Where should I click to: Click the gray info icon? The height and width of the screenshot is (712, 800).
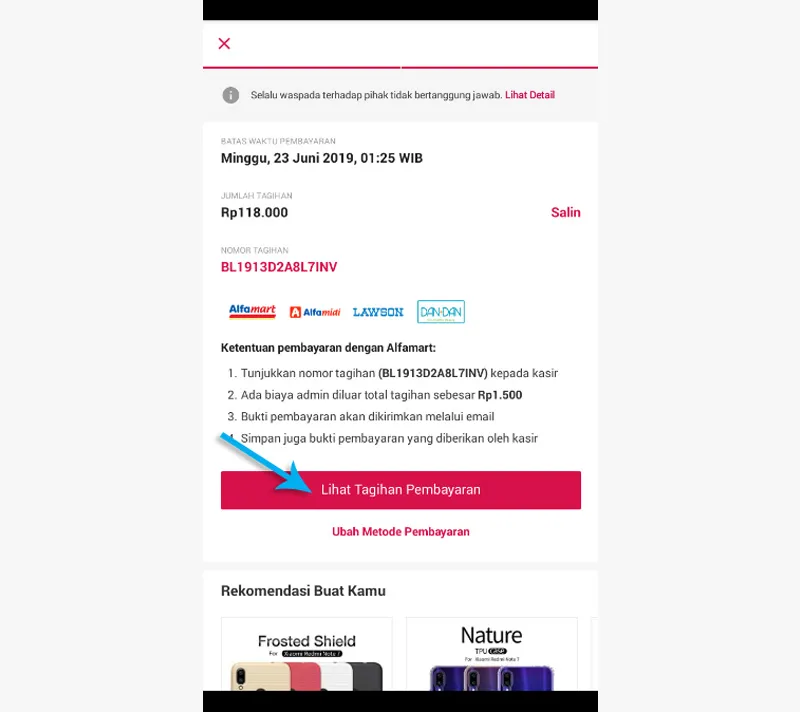231,95
